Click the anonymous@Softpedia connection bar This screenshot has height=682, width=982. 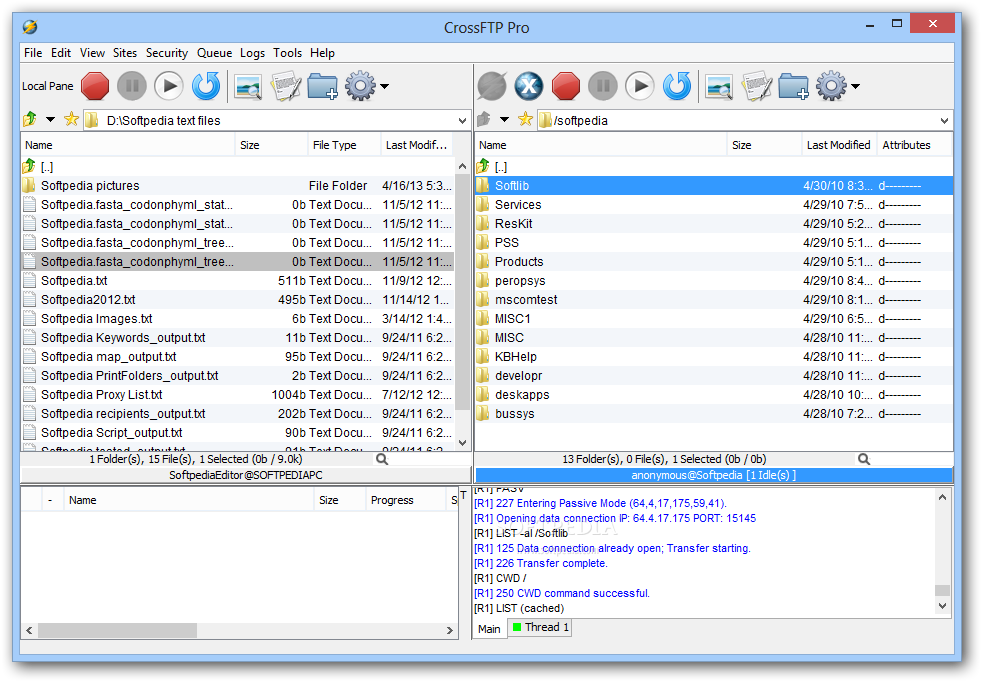(713, 475)
